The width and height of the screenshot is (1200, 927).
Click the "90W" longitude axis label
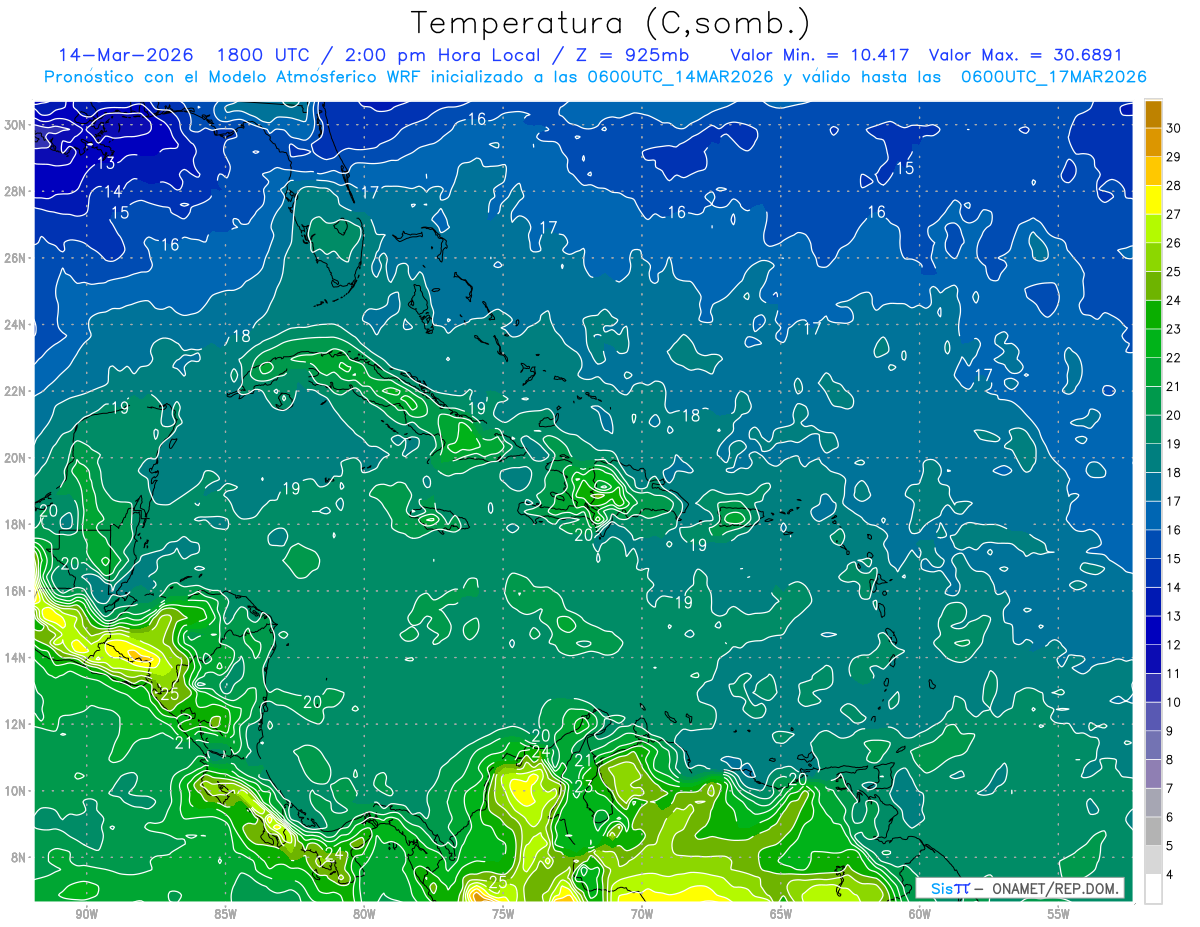(x=86, y=914)
